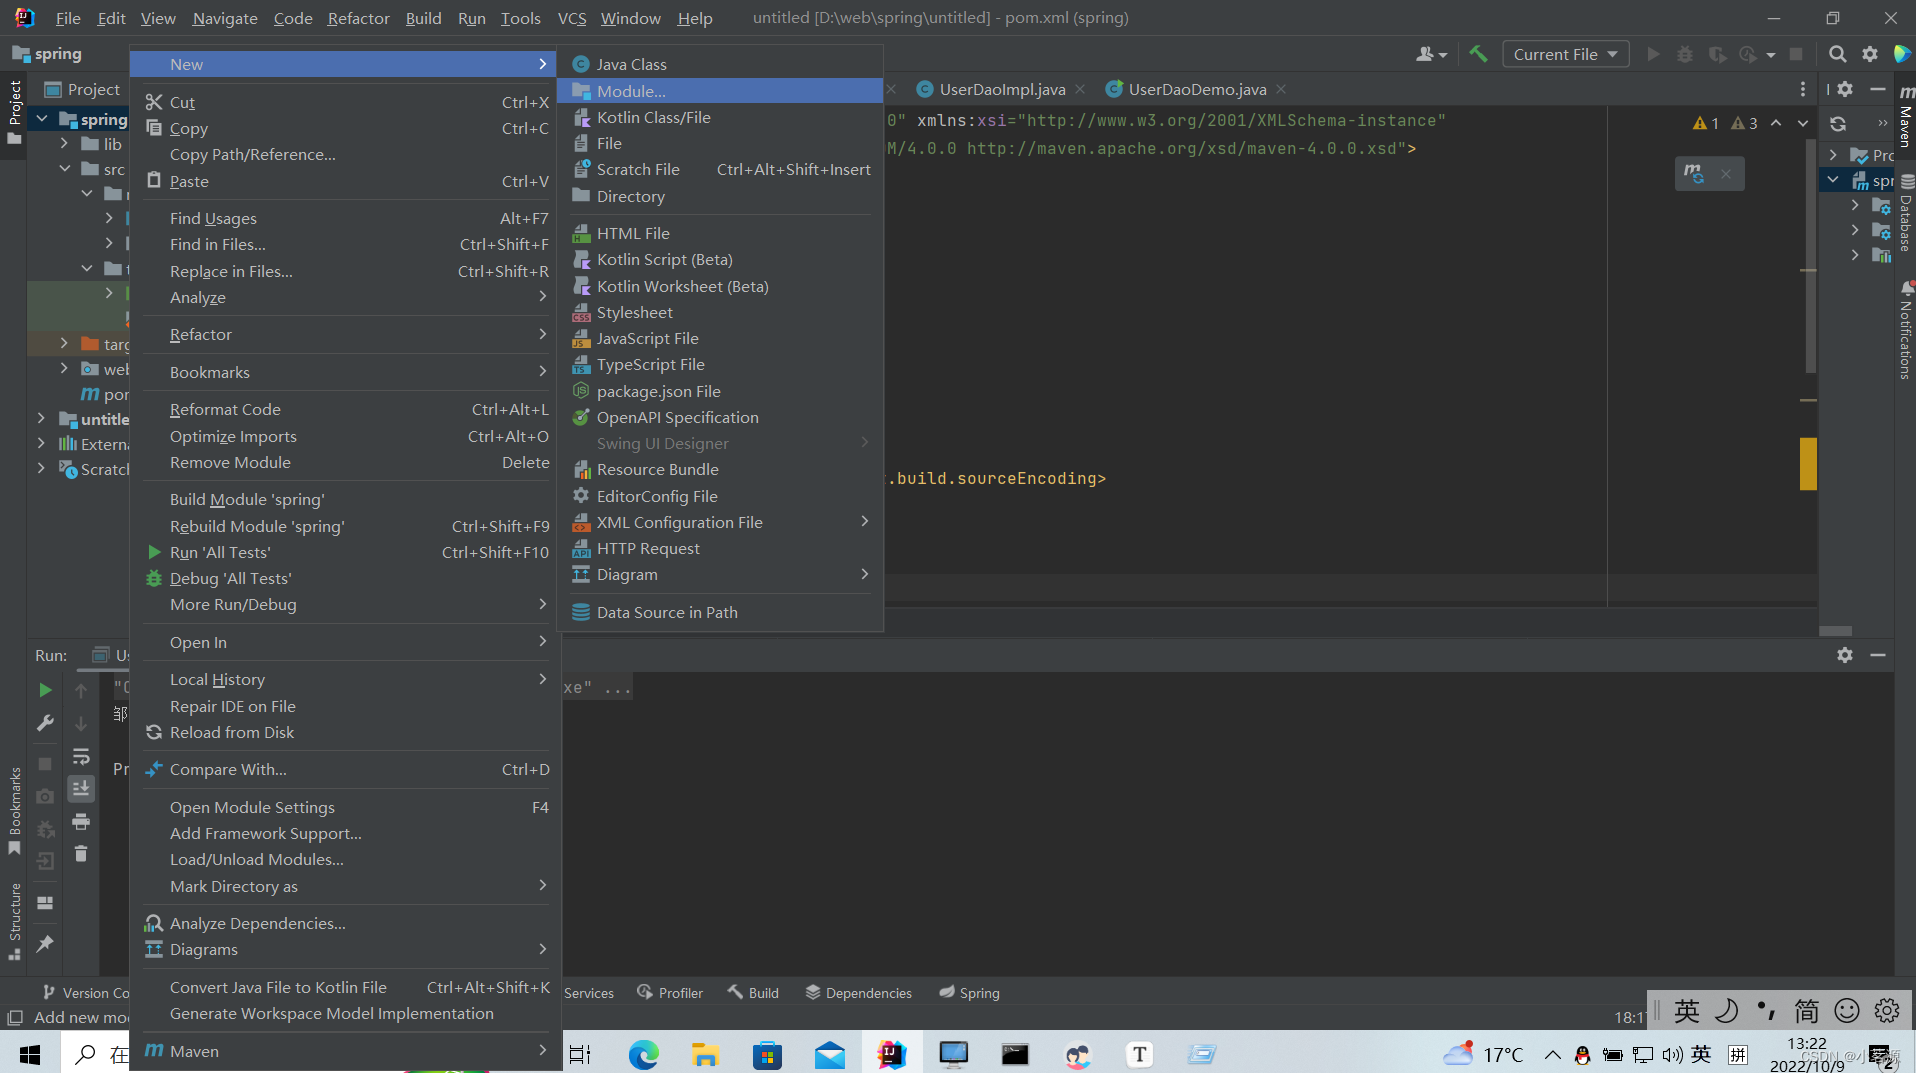
Task: Click the wrench icon in Run panel
Action: point(45,723)
